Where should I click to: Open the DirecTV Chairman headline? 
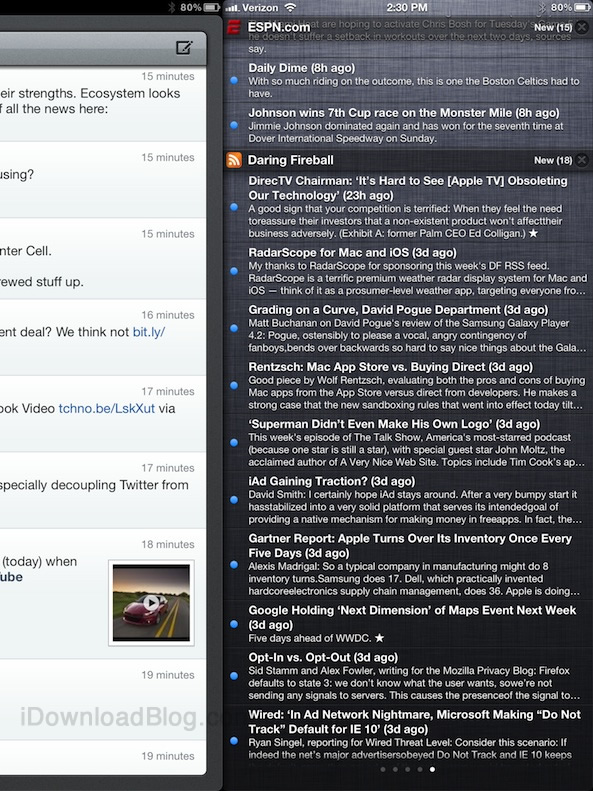pos(408,188)
